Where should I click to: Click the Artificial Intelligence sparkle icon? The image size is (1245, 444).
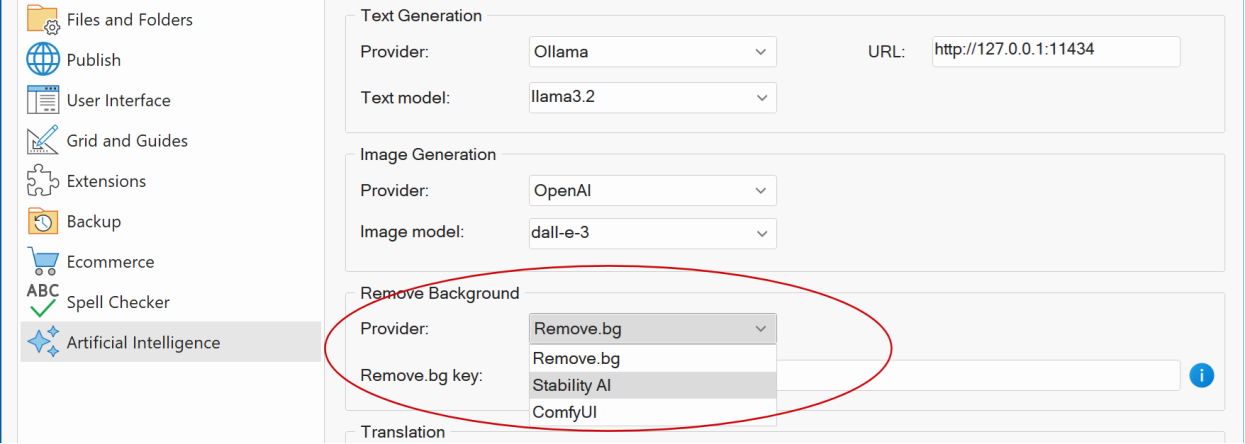tap(43, 342)
